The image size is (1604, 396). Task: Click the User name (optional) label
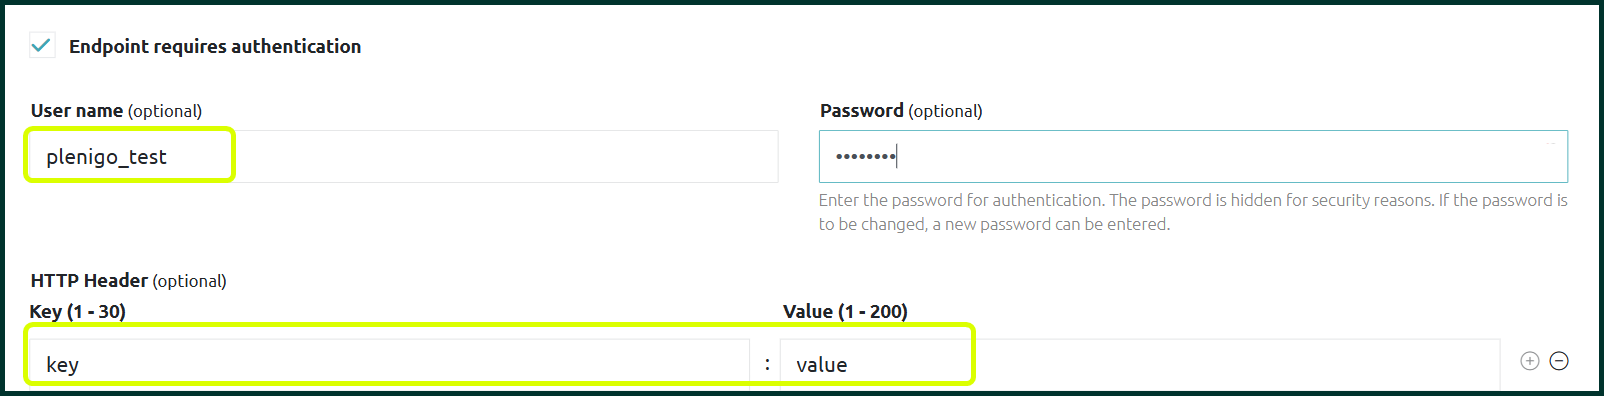(116, 111)
